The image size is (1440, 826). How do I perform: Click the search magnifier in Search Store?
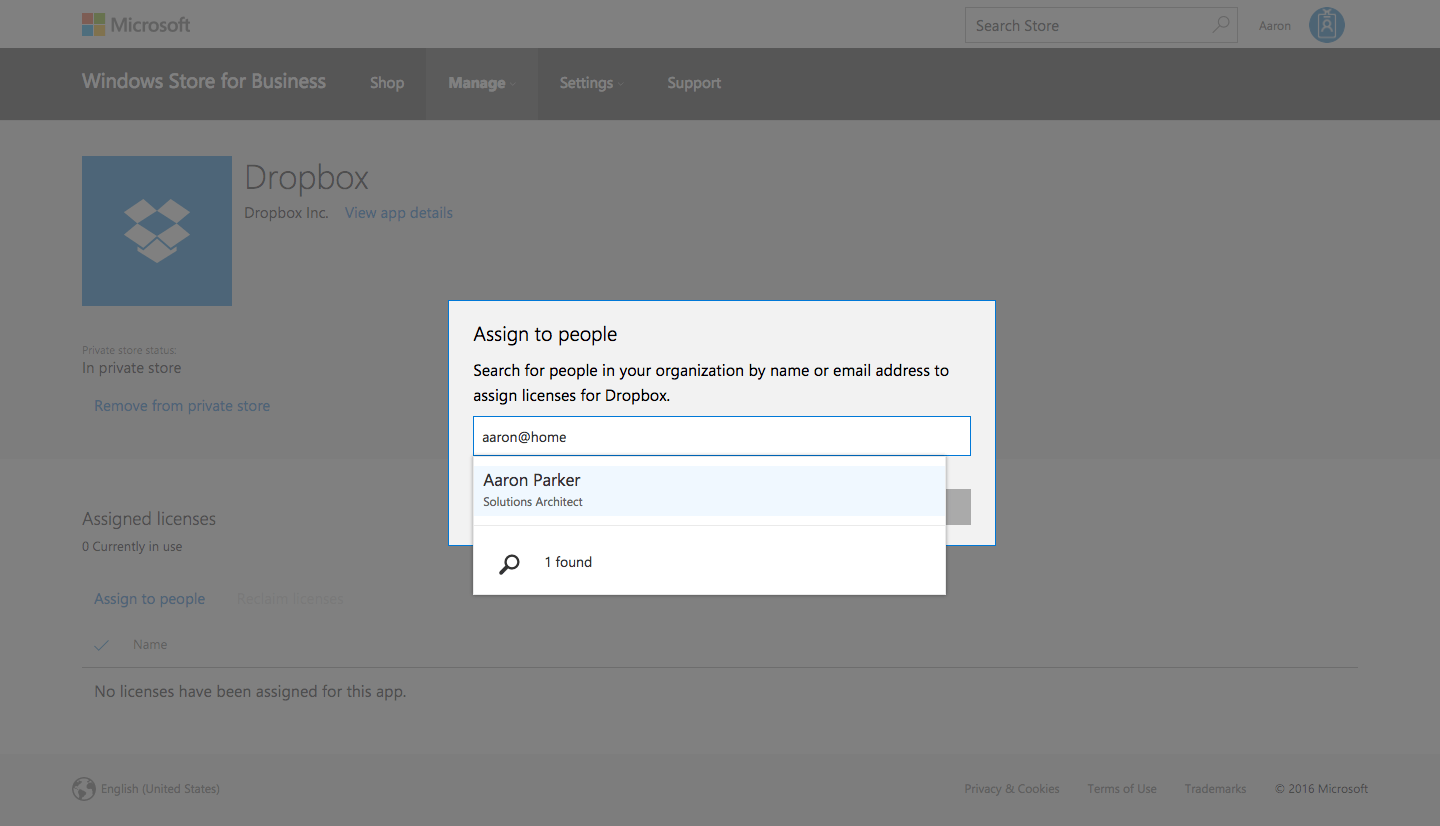pyautogui.click(x=1221, y=25)
